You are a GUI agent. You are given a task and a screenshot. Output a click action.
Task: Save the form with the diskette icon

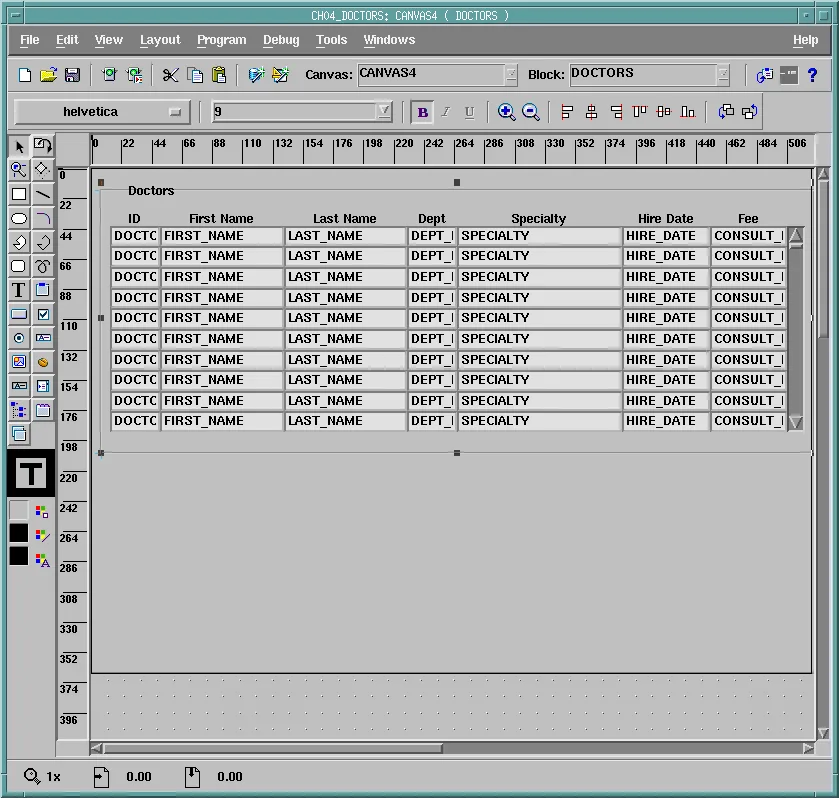(72, 75)
